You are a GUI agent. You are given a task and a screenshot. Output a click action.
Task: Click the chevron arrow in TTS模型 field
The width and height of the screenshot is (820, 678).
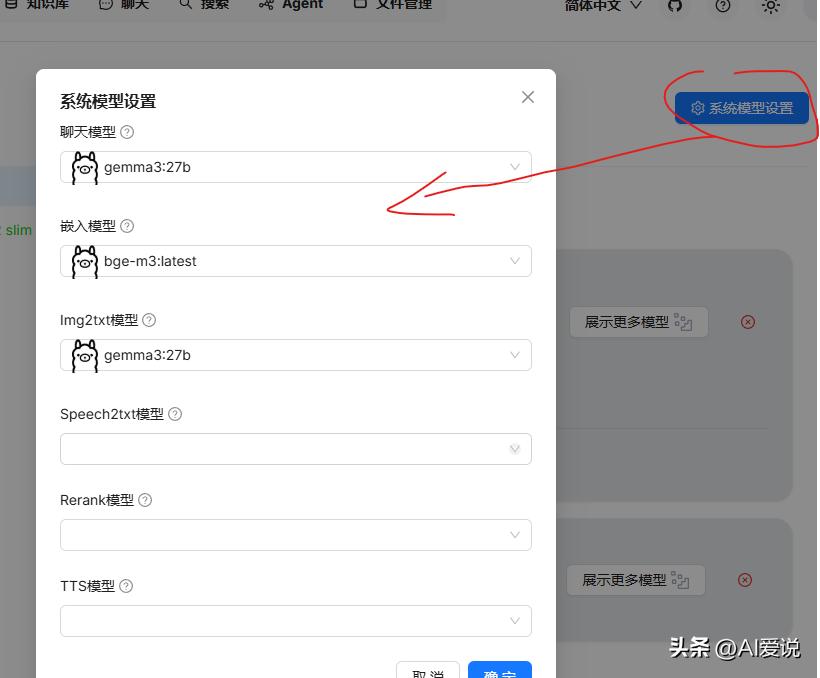(515, 620)
